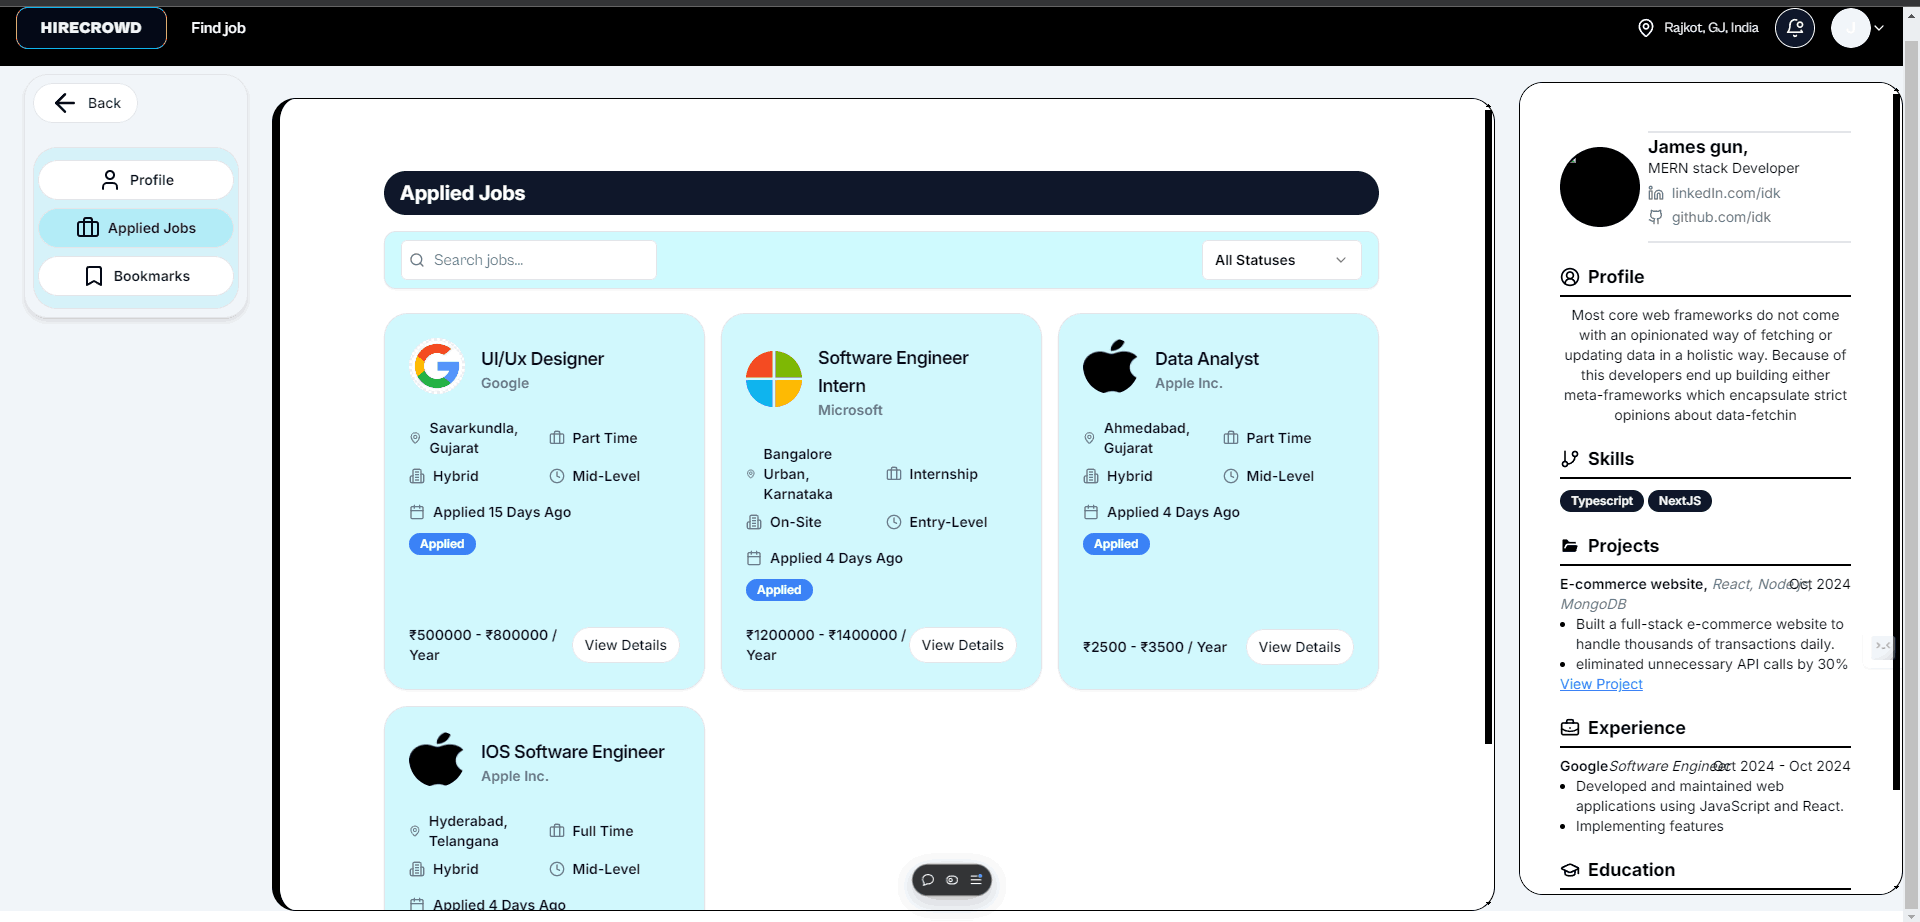Viewport: 1920px width, 922px height.
Task: Click James gun's black profile picture
Action: click(1600, 187)
